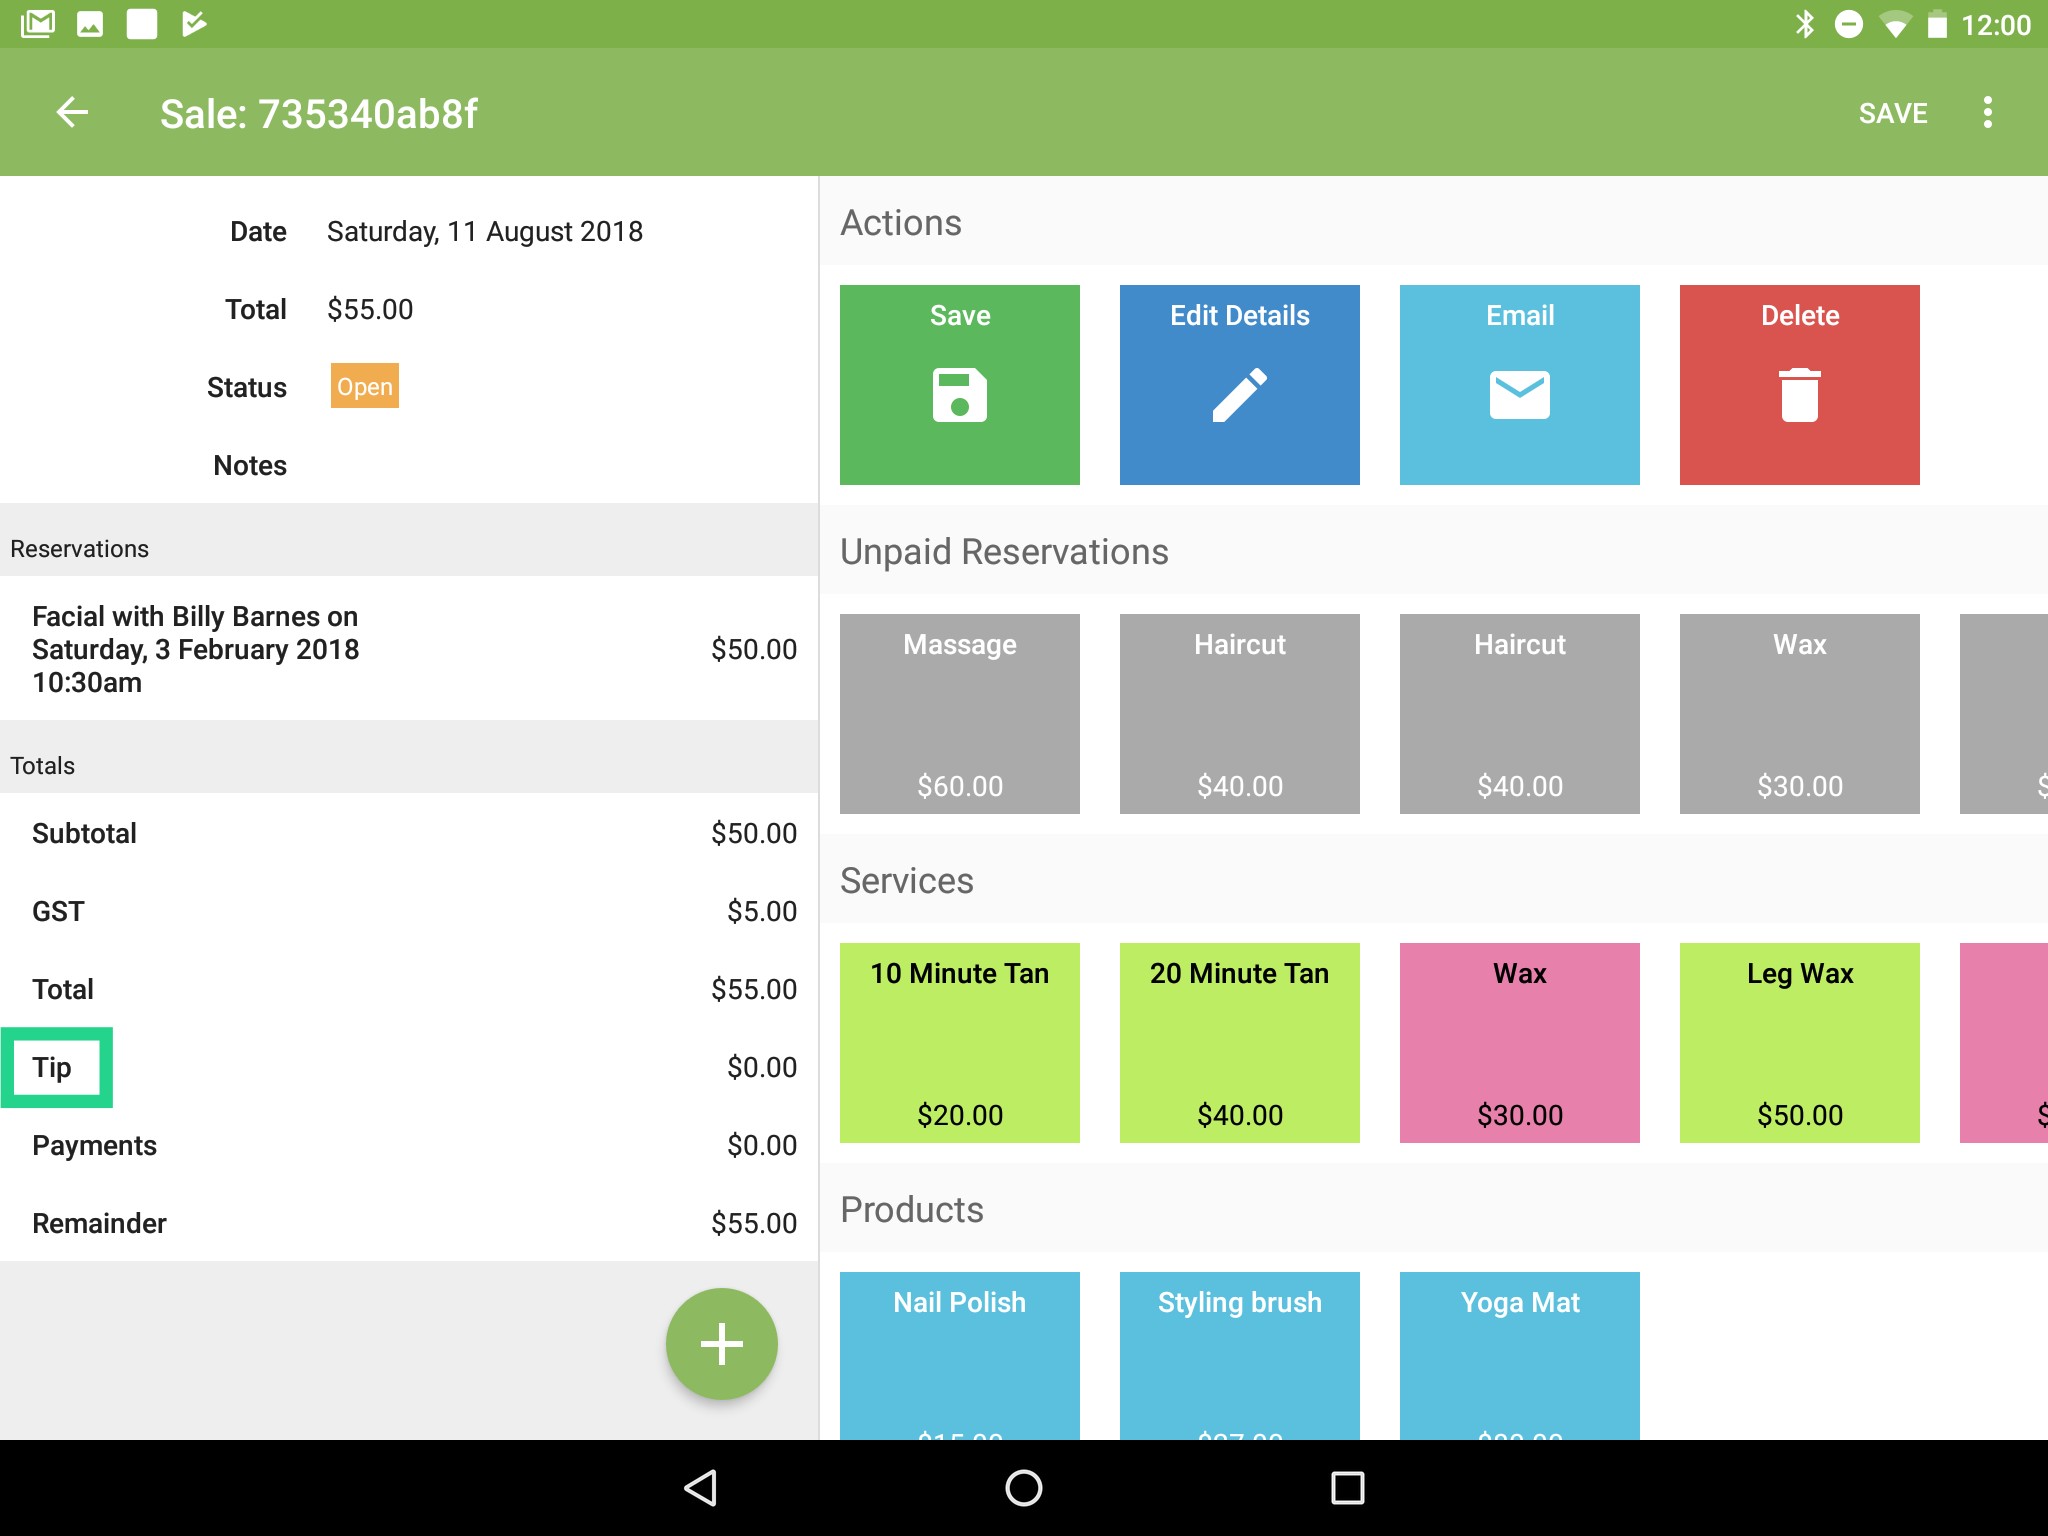The width and height of the screenshot is (2048, 1536).
Task: Open the three-dot overflow menu
Action: click(x=1987, y=113)
